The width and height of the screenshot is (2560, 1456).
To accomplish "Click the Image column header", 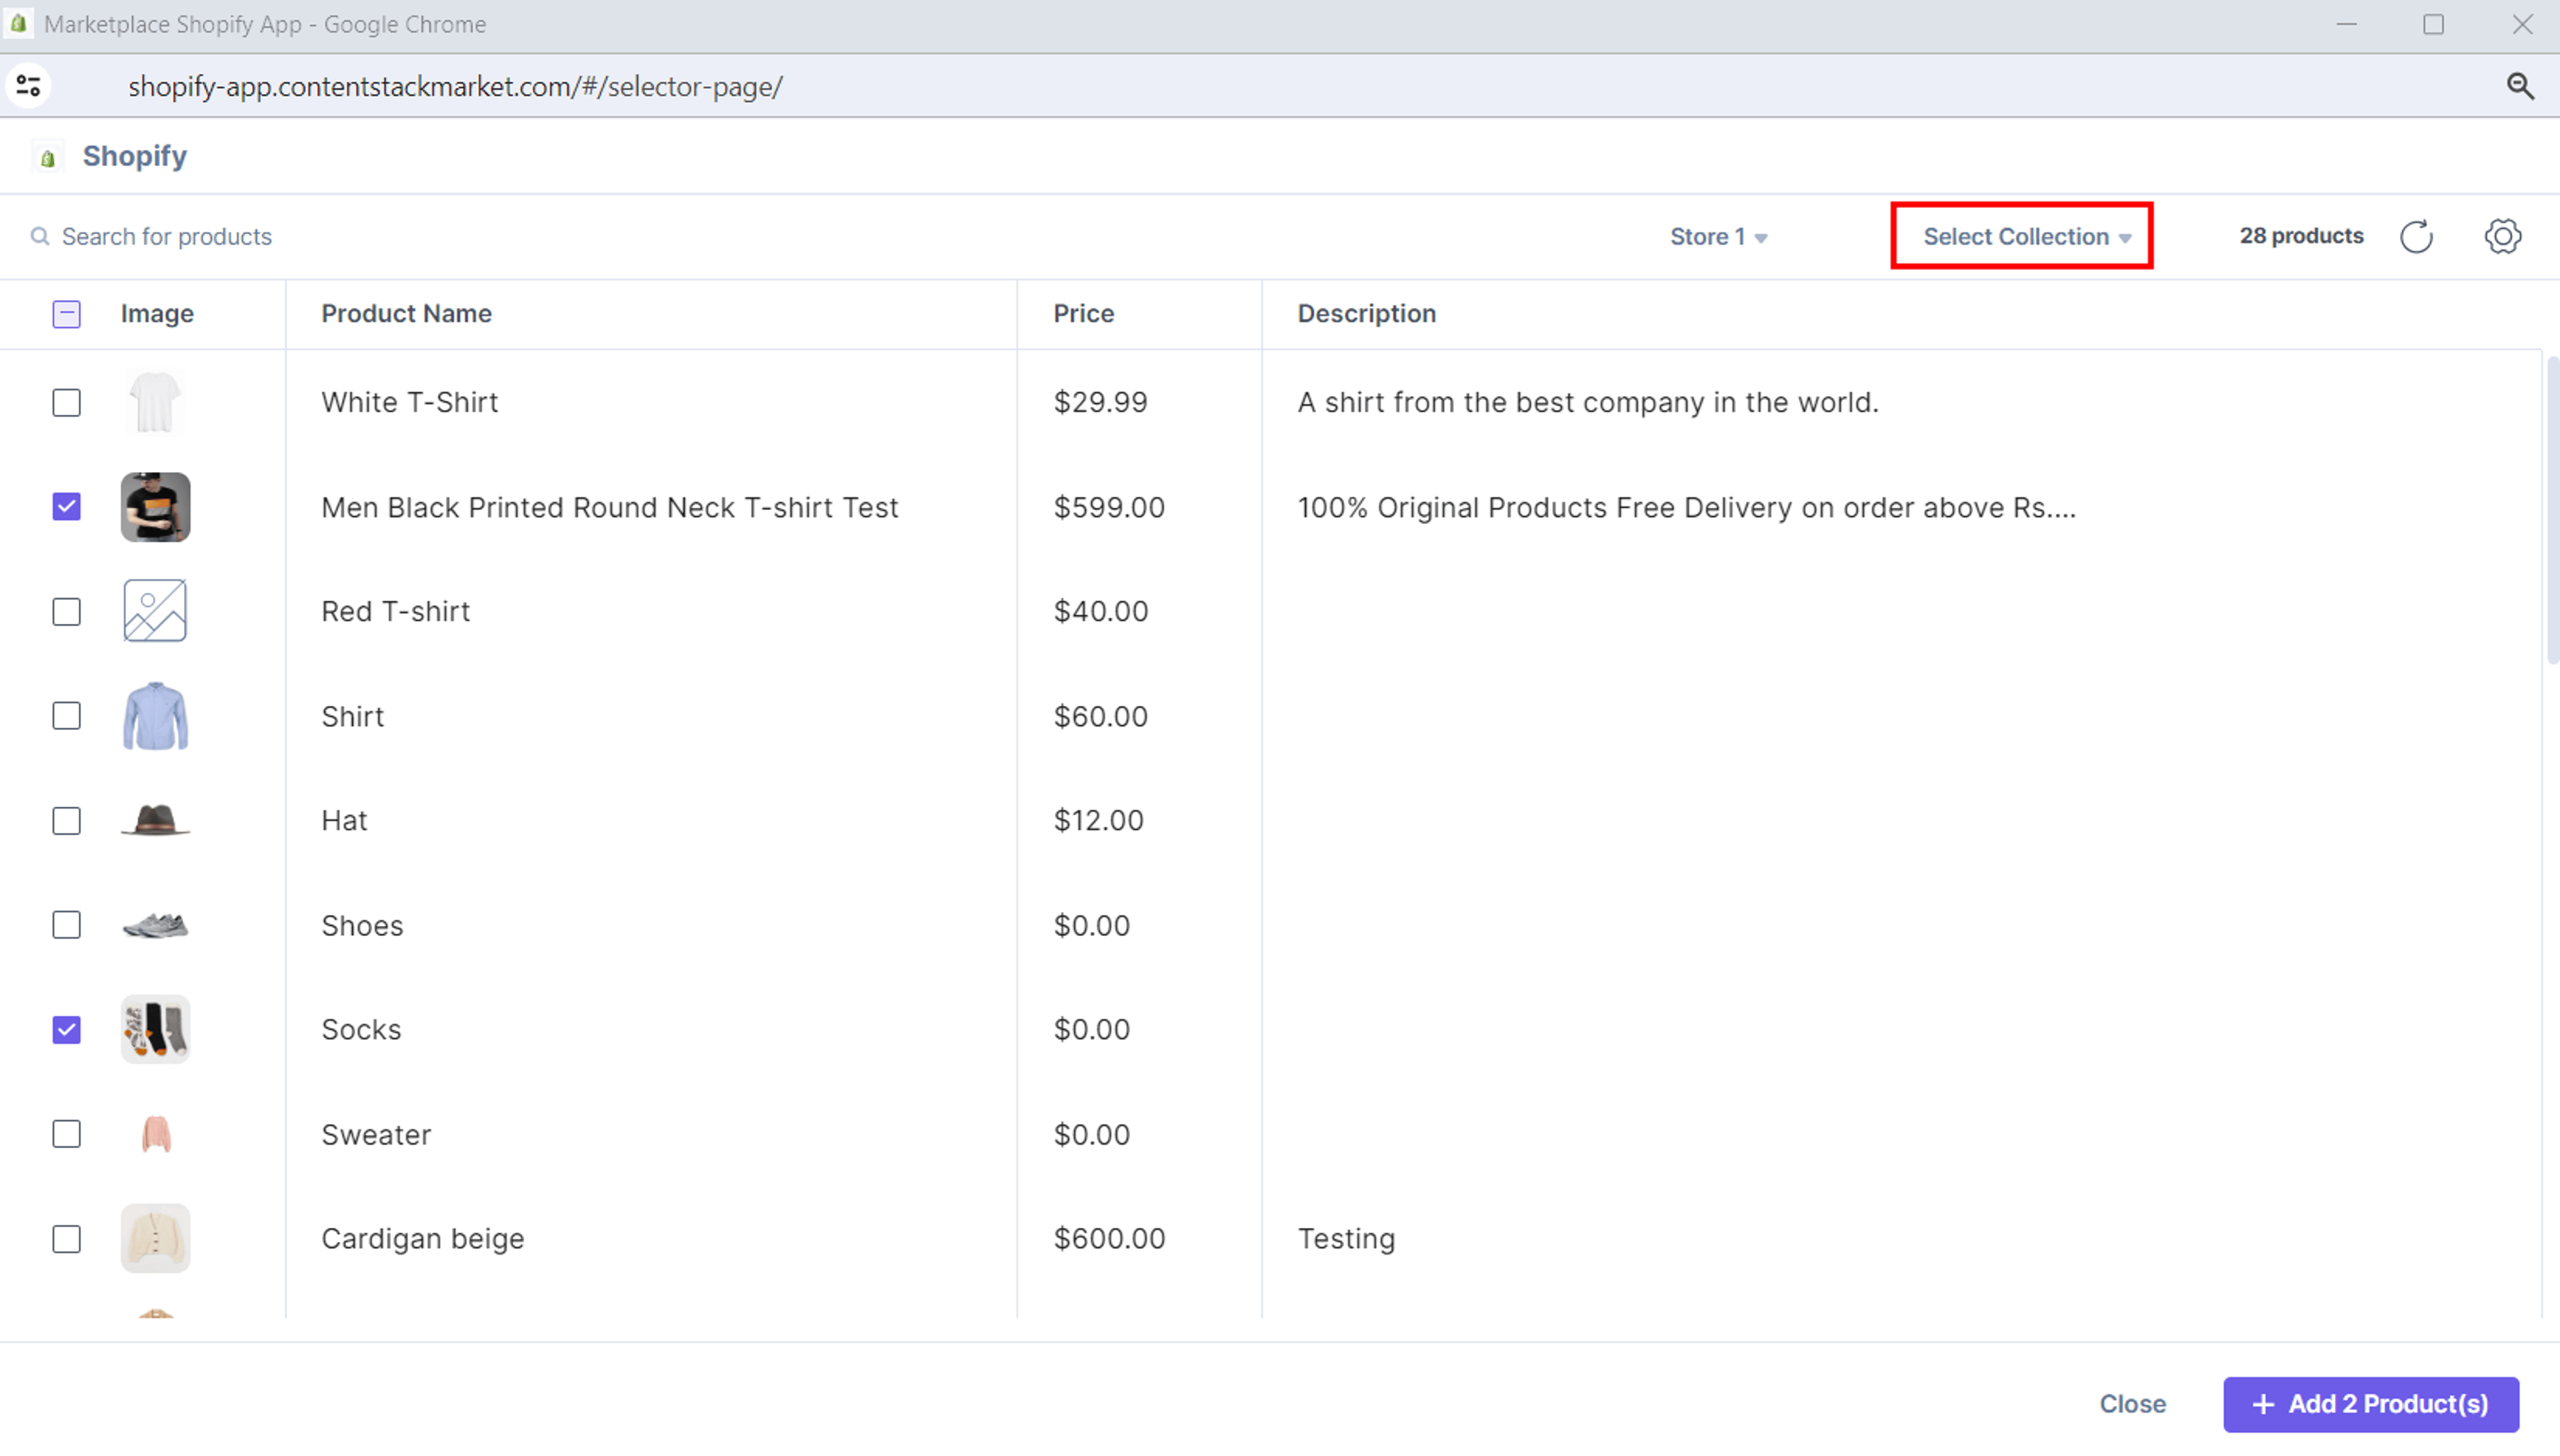I will [x=157, y=314].
